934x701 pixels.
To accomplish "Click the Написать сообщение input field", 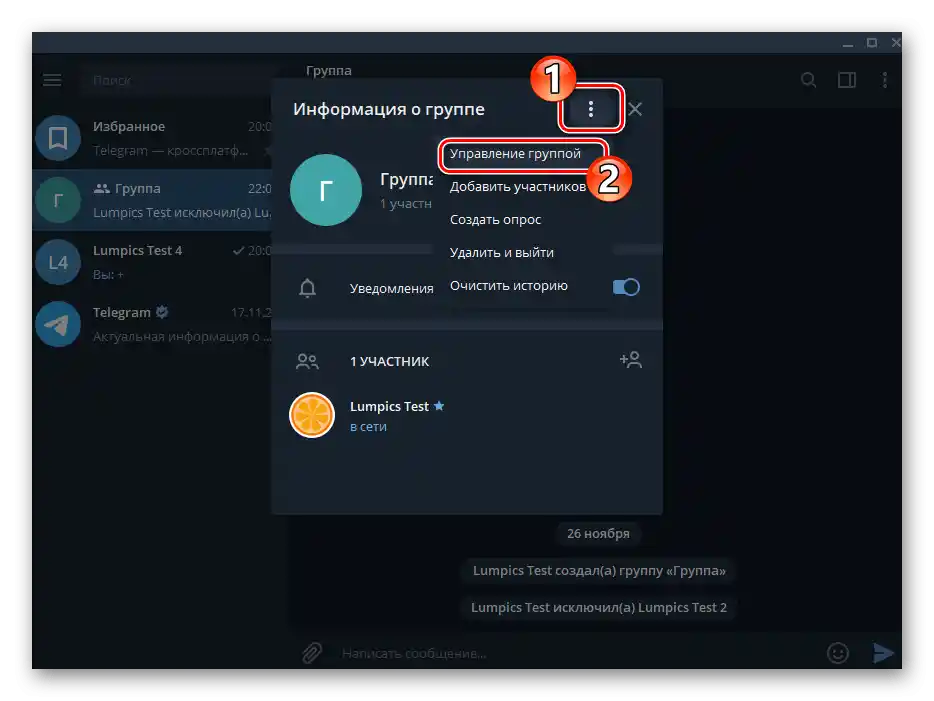I will pos(500,652).
